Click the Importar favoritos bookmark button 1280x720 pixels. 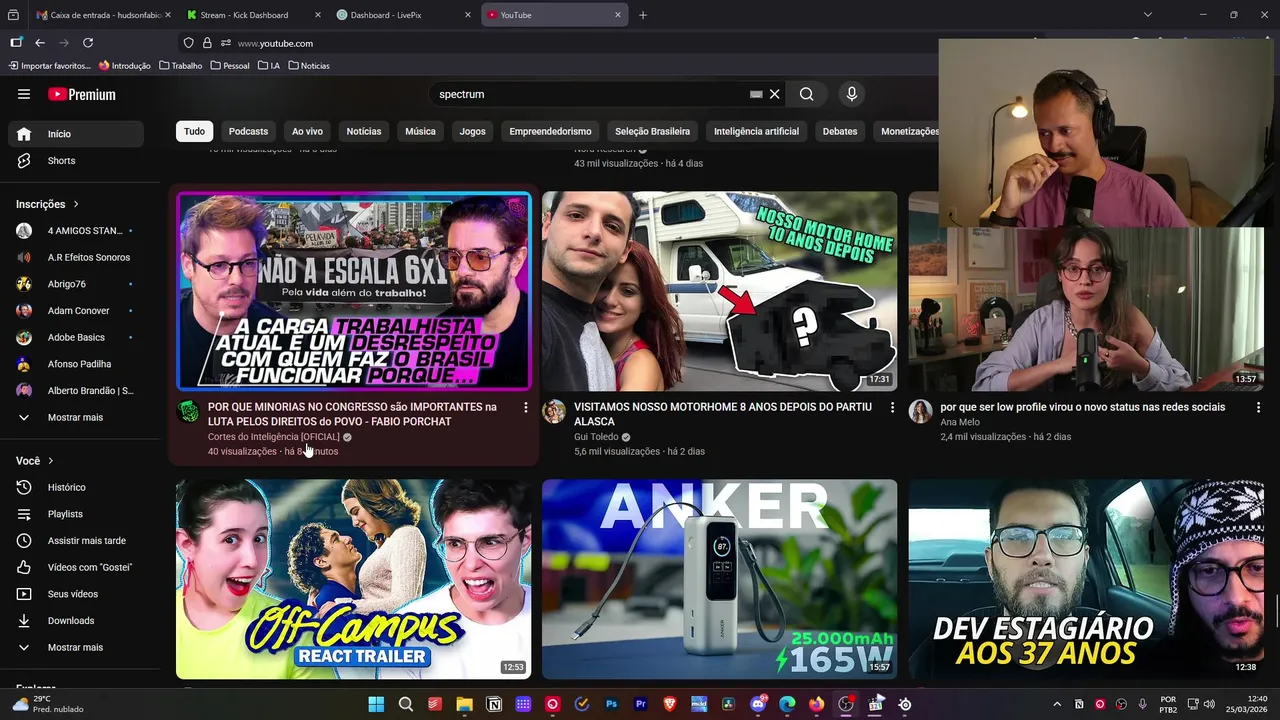50,66
